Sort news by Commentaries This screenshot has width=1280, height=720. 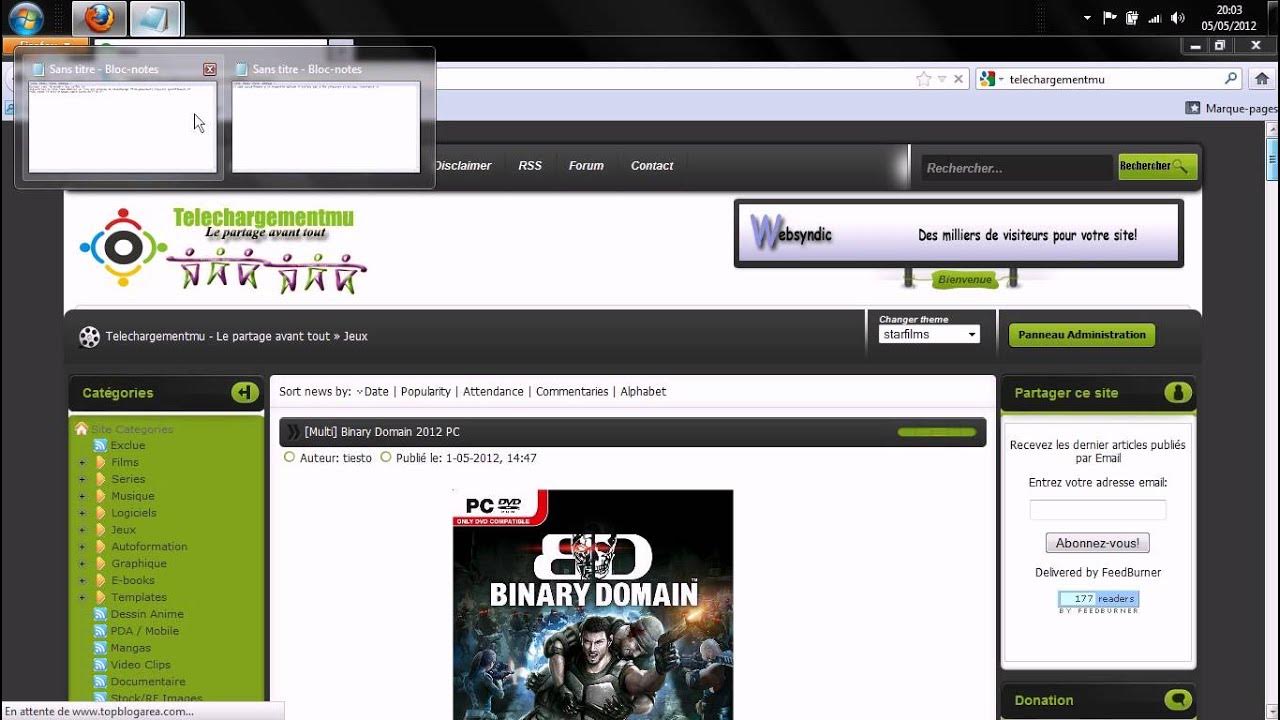[x=572, y=392]
